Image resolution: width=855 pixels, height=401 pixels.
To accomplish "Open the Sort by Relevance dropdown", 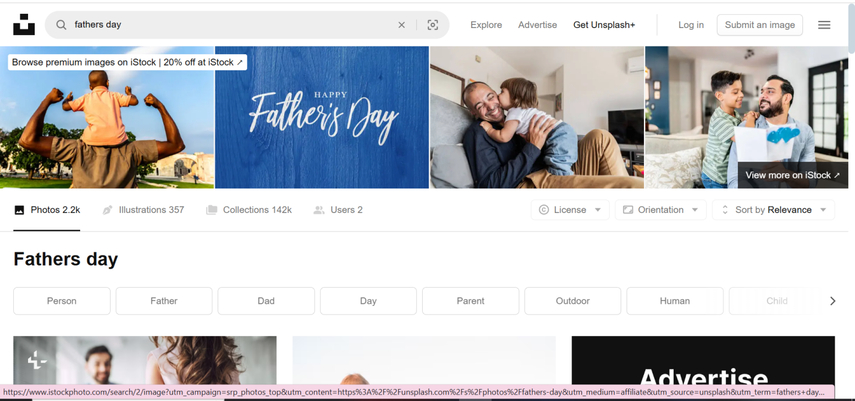I will 773,210.
